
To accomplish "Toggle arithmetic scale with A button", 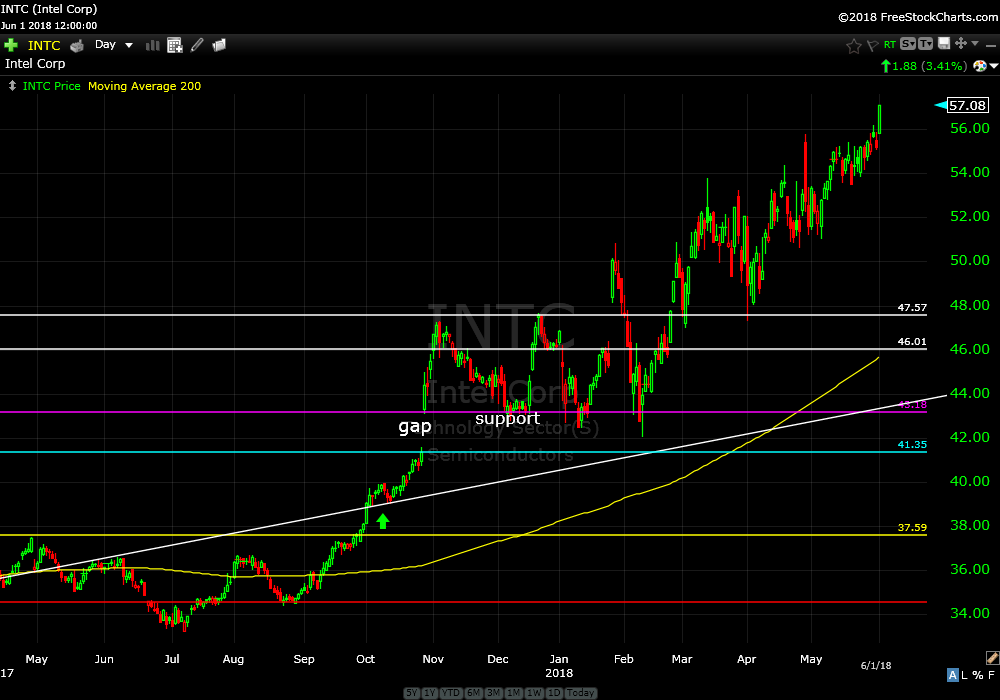I will (x=953, y=674).
